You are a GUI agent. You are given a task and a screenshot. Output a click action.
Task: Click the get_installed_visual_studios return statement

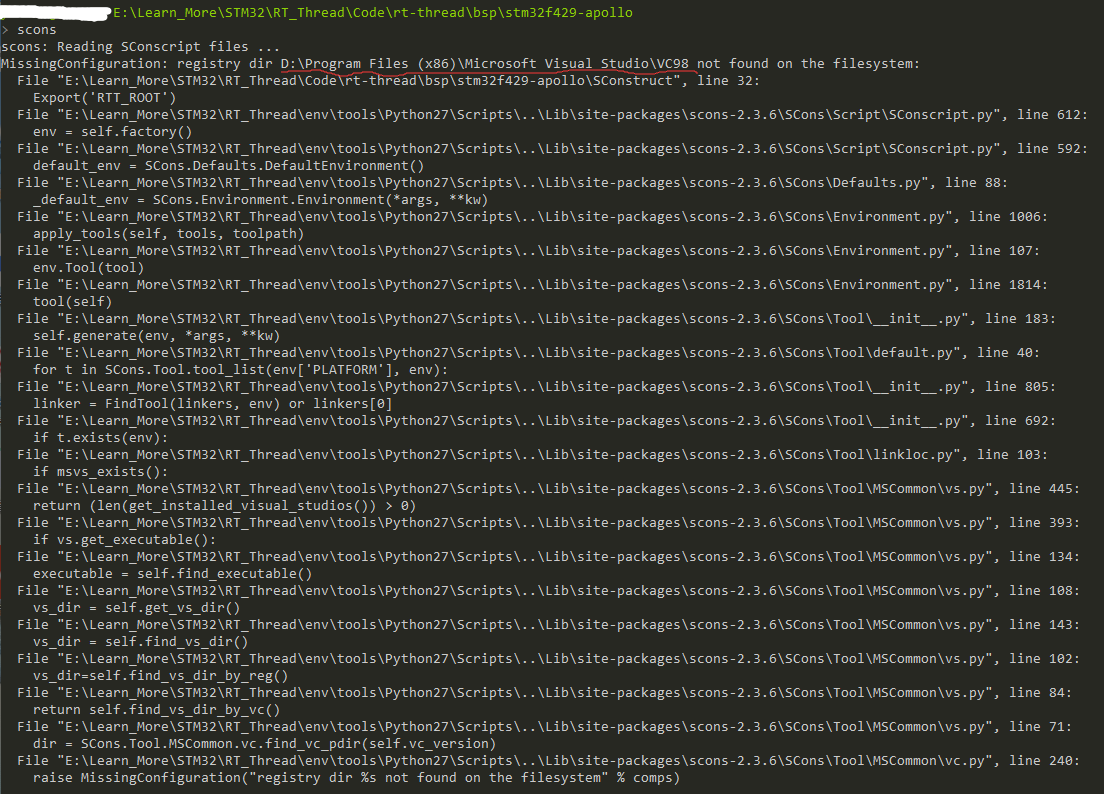pyautogui.click(x=224, y=506)
